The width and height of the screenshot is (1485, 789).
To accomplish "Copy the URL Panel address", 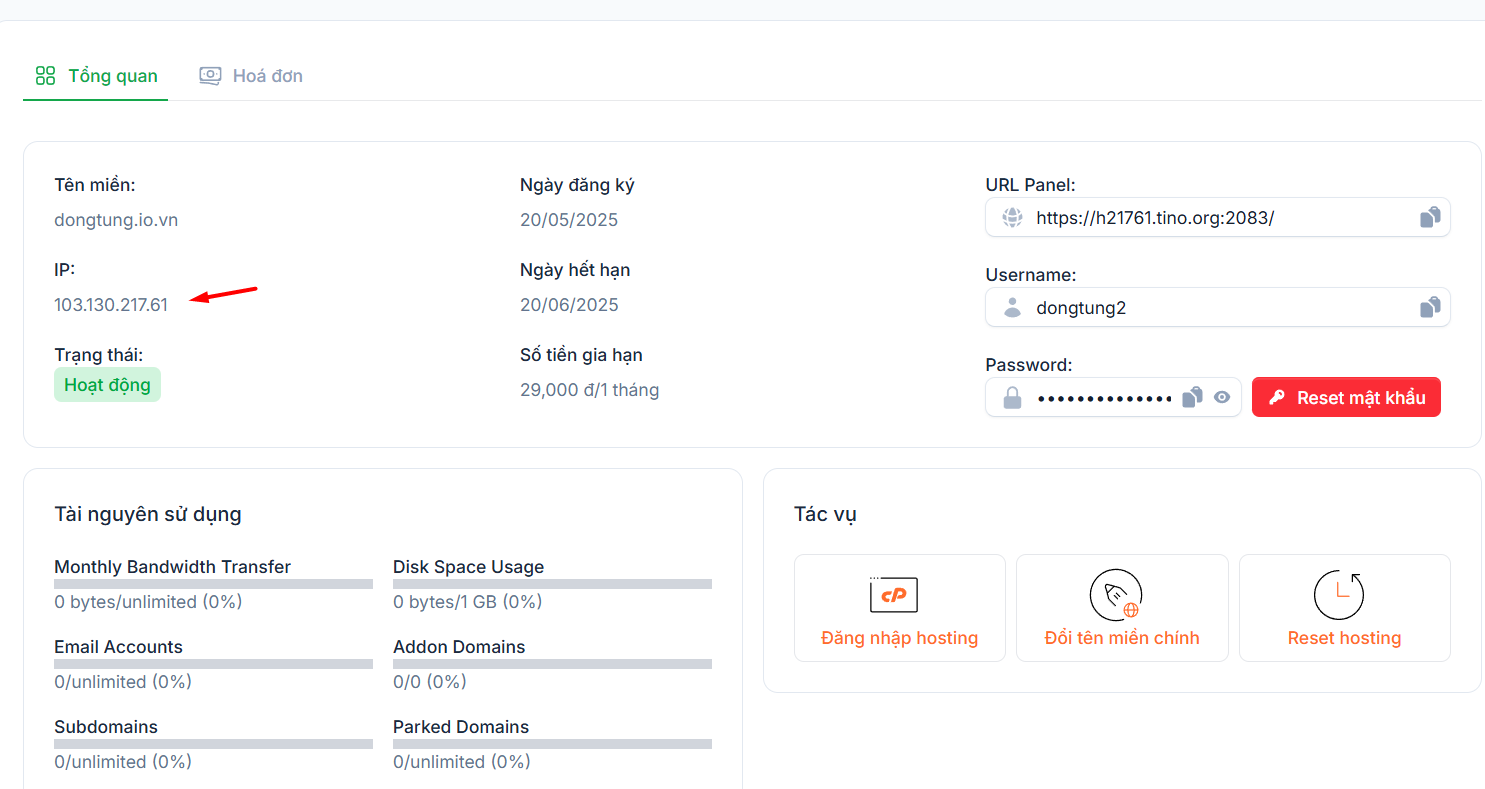I will coord(1430,217).
